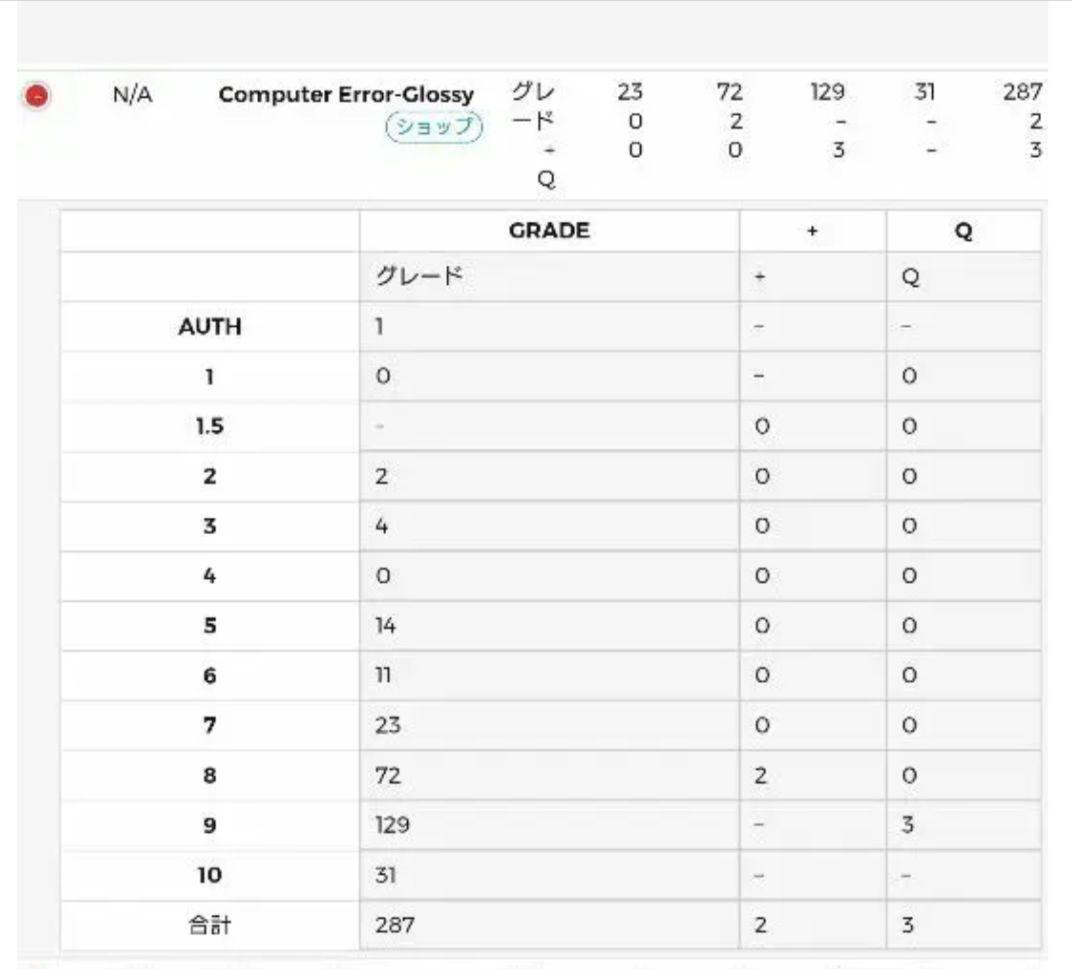
Task: Select the Q column header in table
Action: tap(963, 231)
